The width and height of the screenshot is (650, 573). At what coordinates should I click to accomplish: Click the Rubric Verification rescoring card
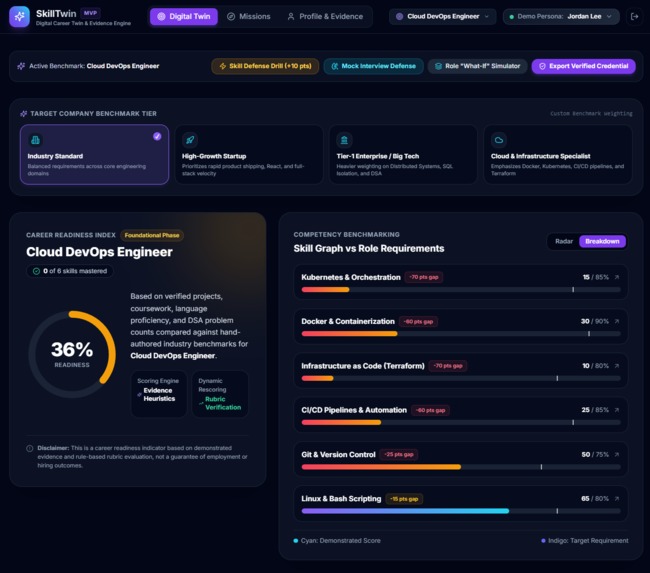pyautogui.click(x=220, y=393)
